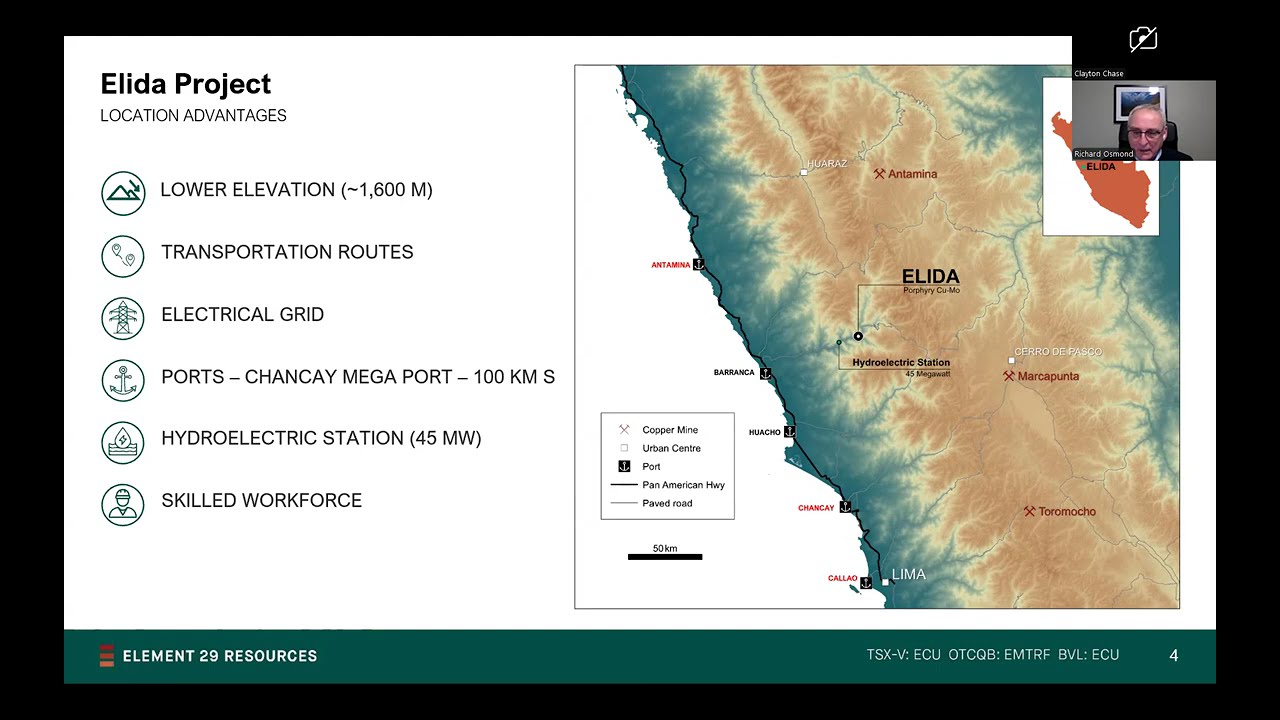Screen dimensions: 1280x720
Task: Click the Antamina mine name label
Action: tap(912, 174)
